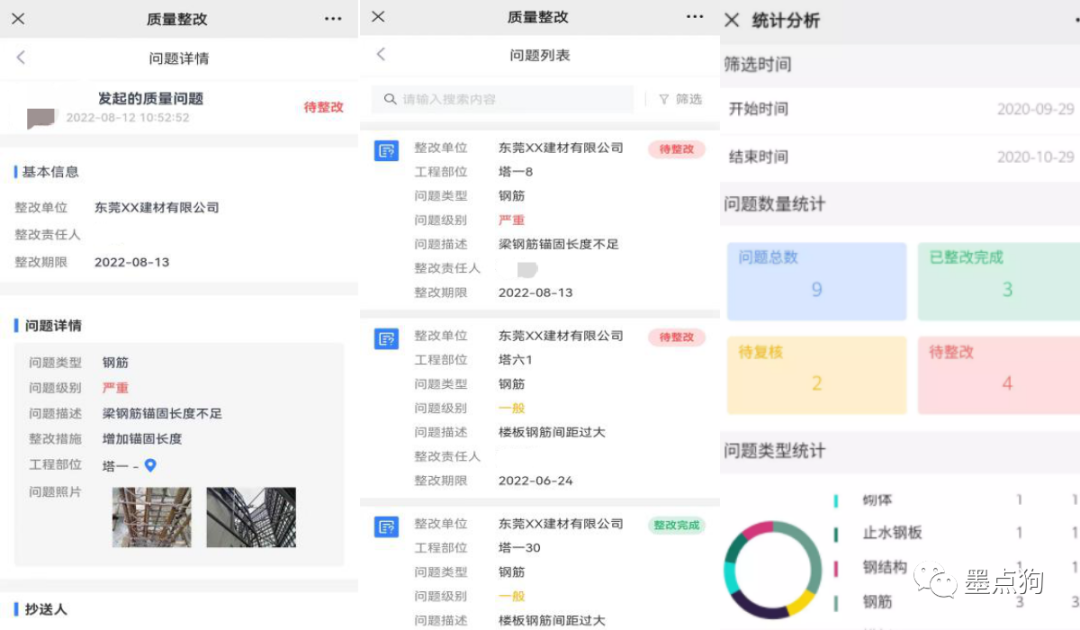Click the document icon for 塔六1 issue

(386, 339)
